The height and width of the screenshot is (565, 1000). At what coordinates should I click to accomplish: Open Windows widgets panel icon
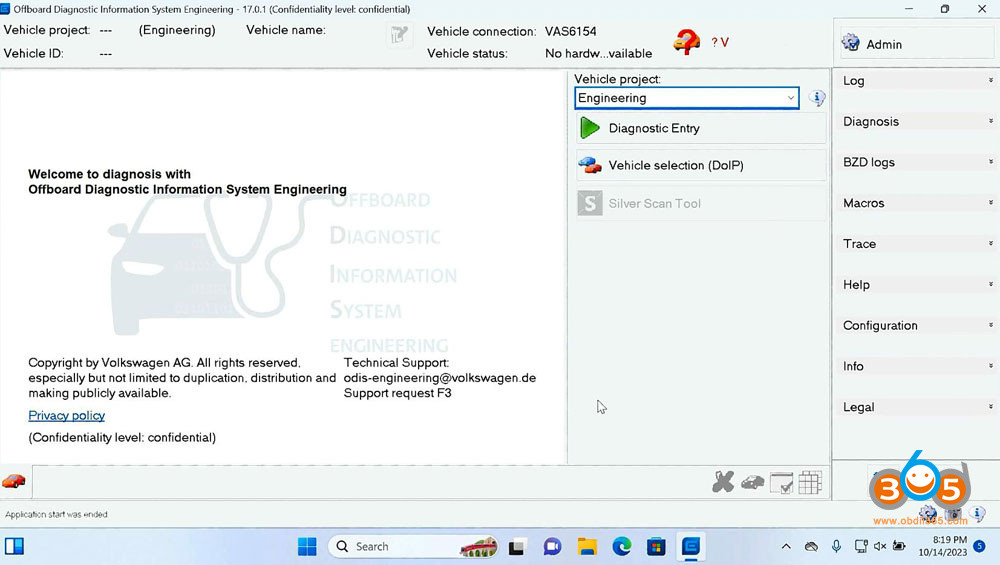14,547
